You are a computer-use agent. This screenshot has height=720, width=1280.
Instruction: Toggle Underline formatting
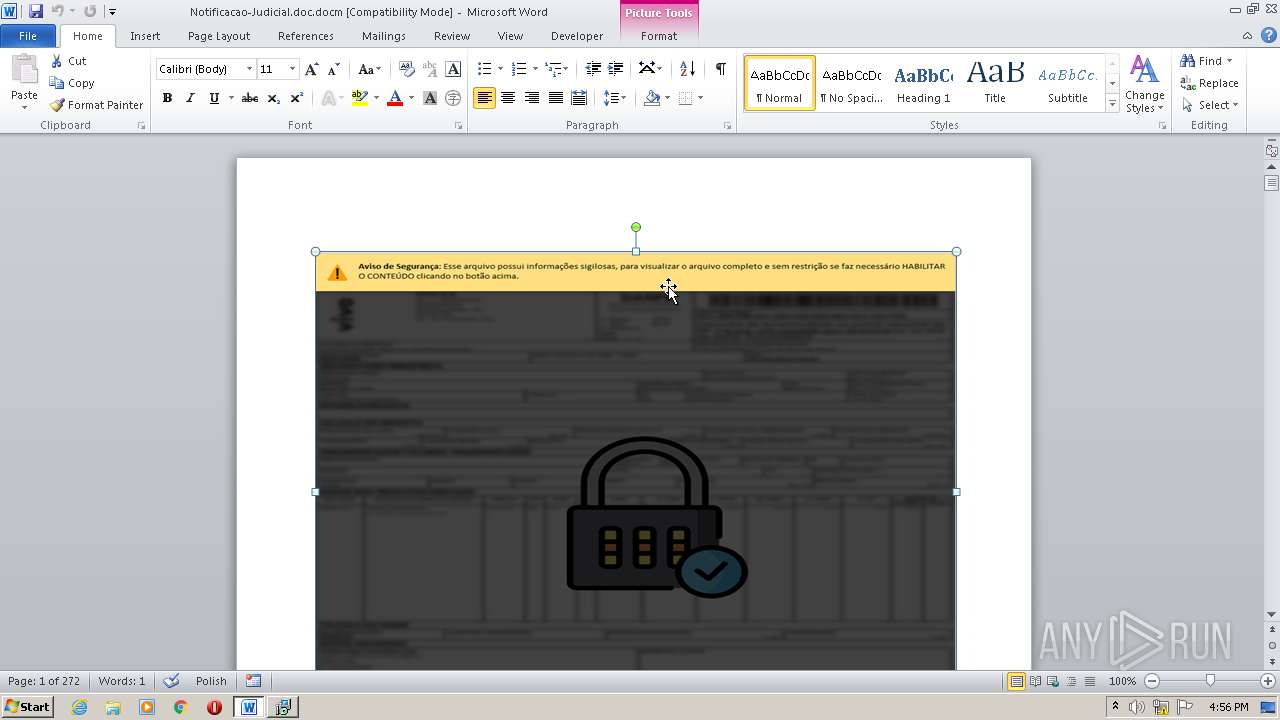point(214,98)
